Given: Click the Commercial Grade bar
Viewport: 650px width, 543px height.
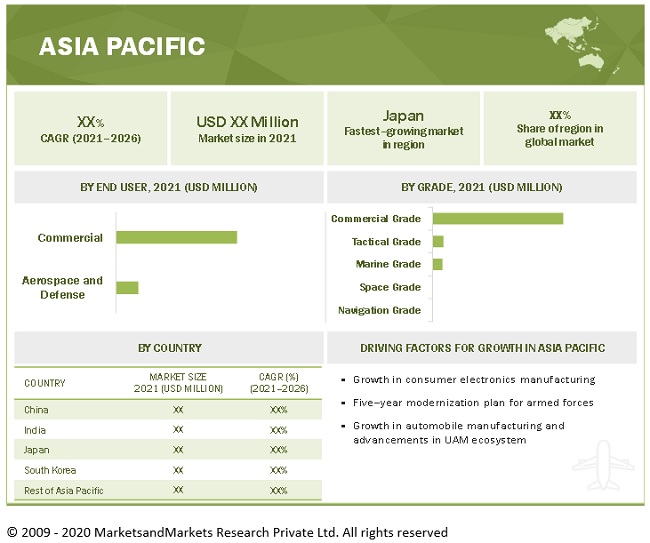Looking at the screenshot, I should click(497, 219).
